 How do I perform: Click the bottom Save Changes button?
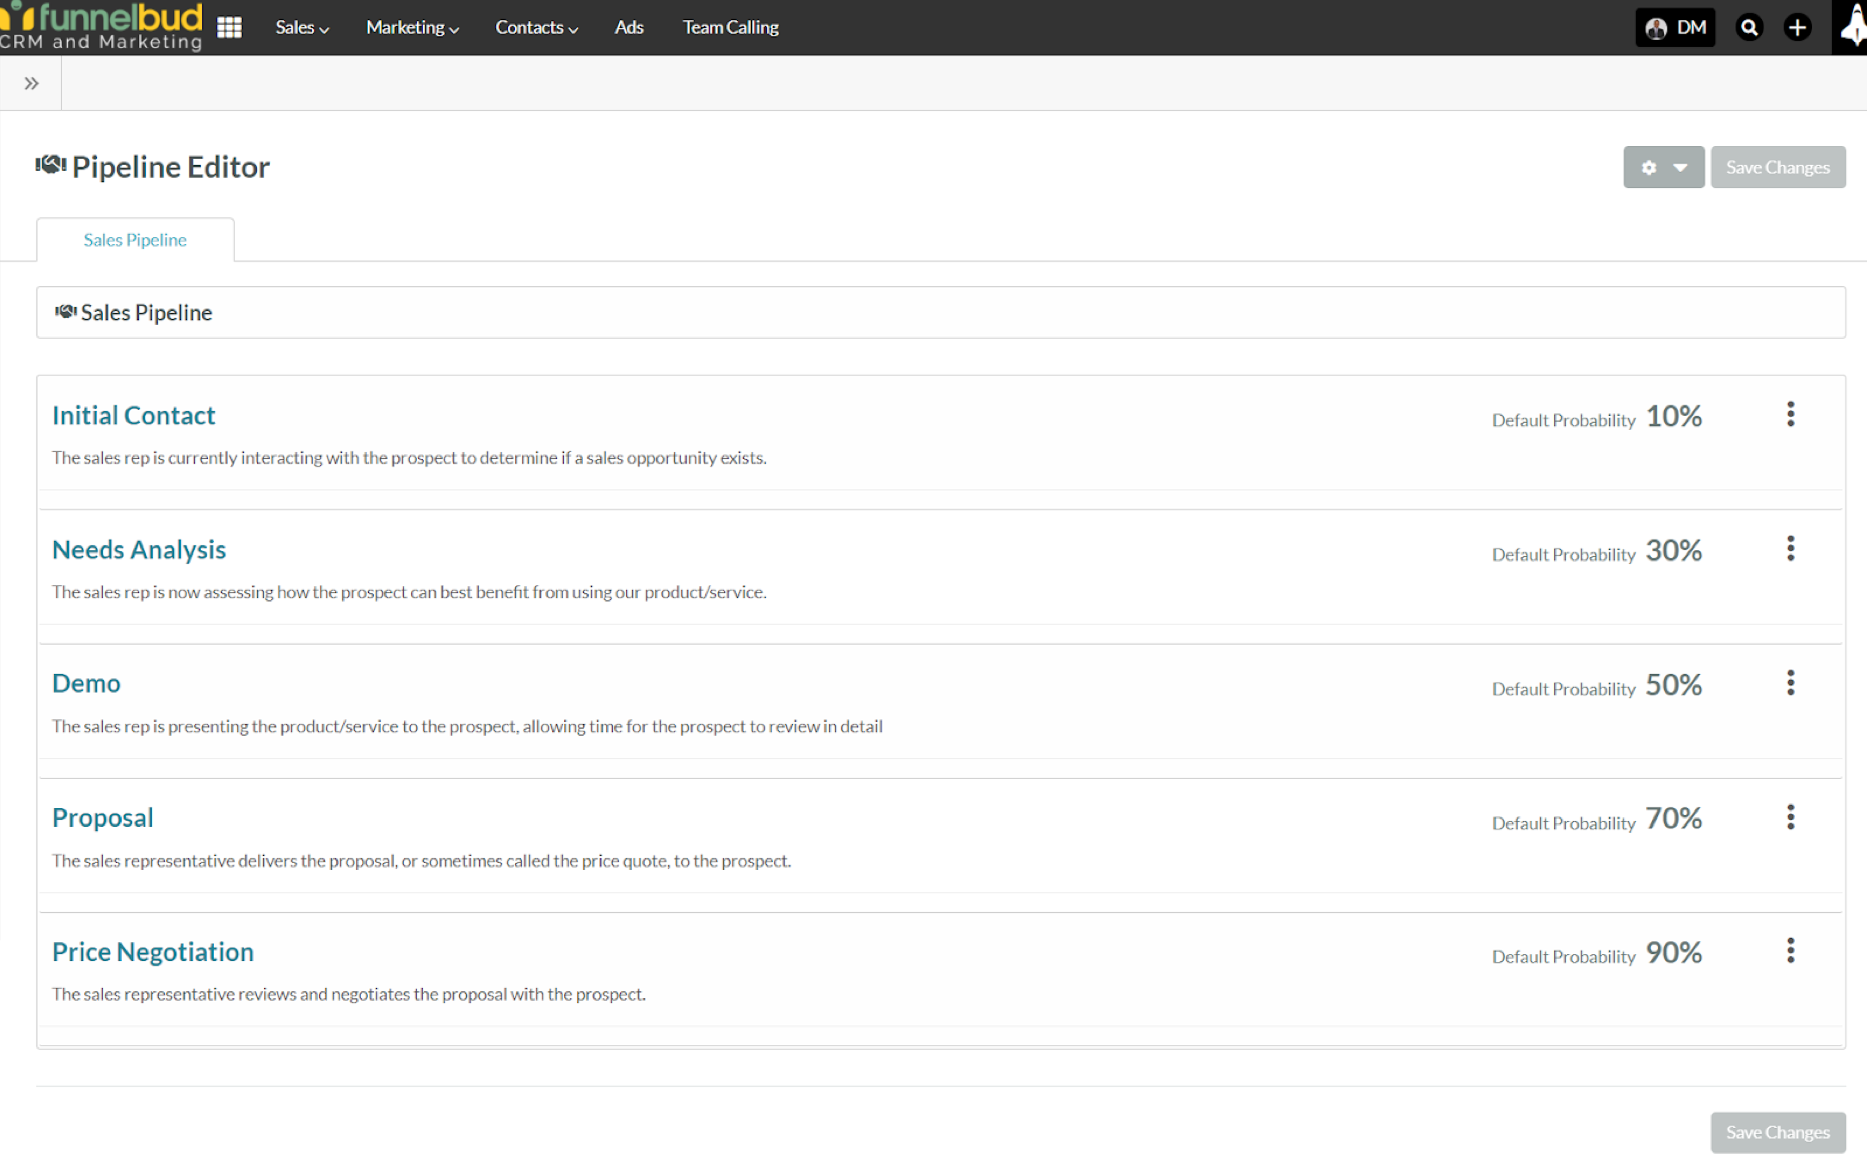[x=1778, y=1132]
